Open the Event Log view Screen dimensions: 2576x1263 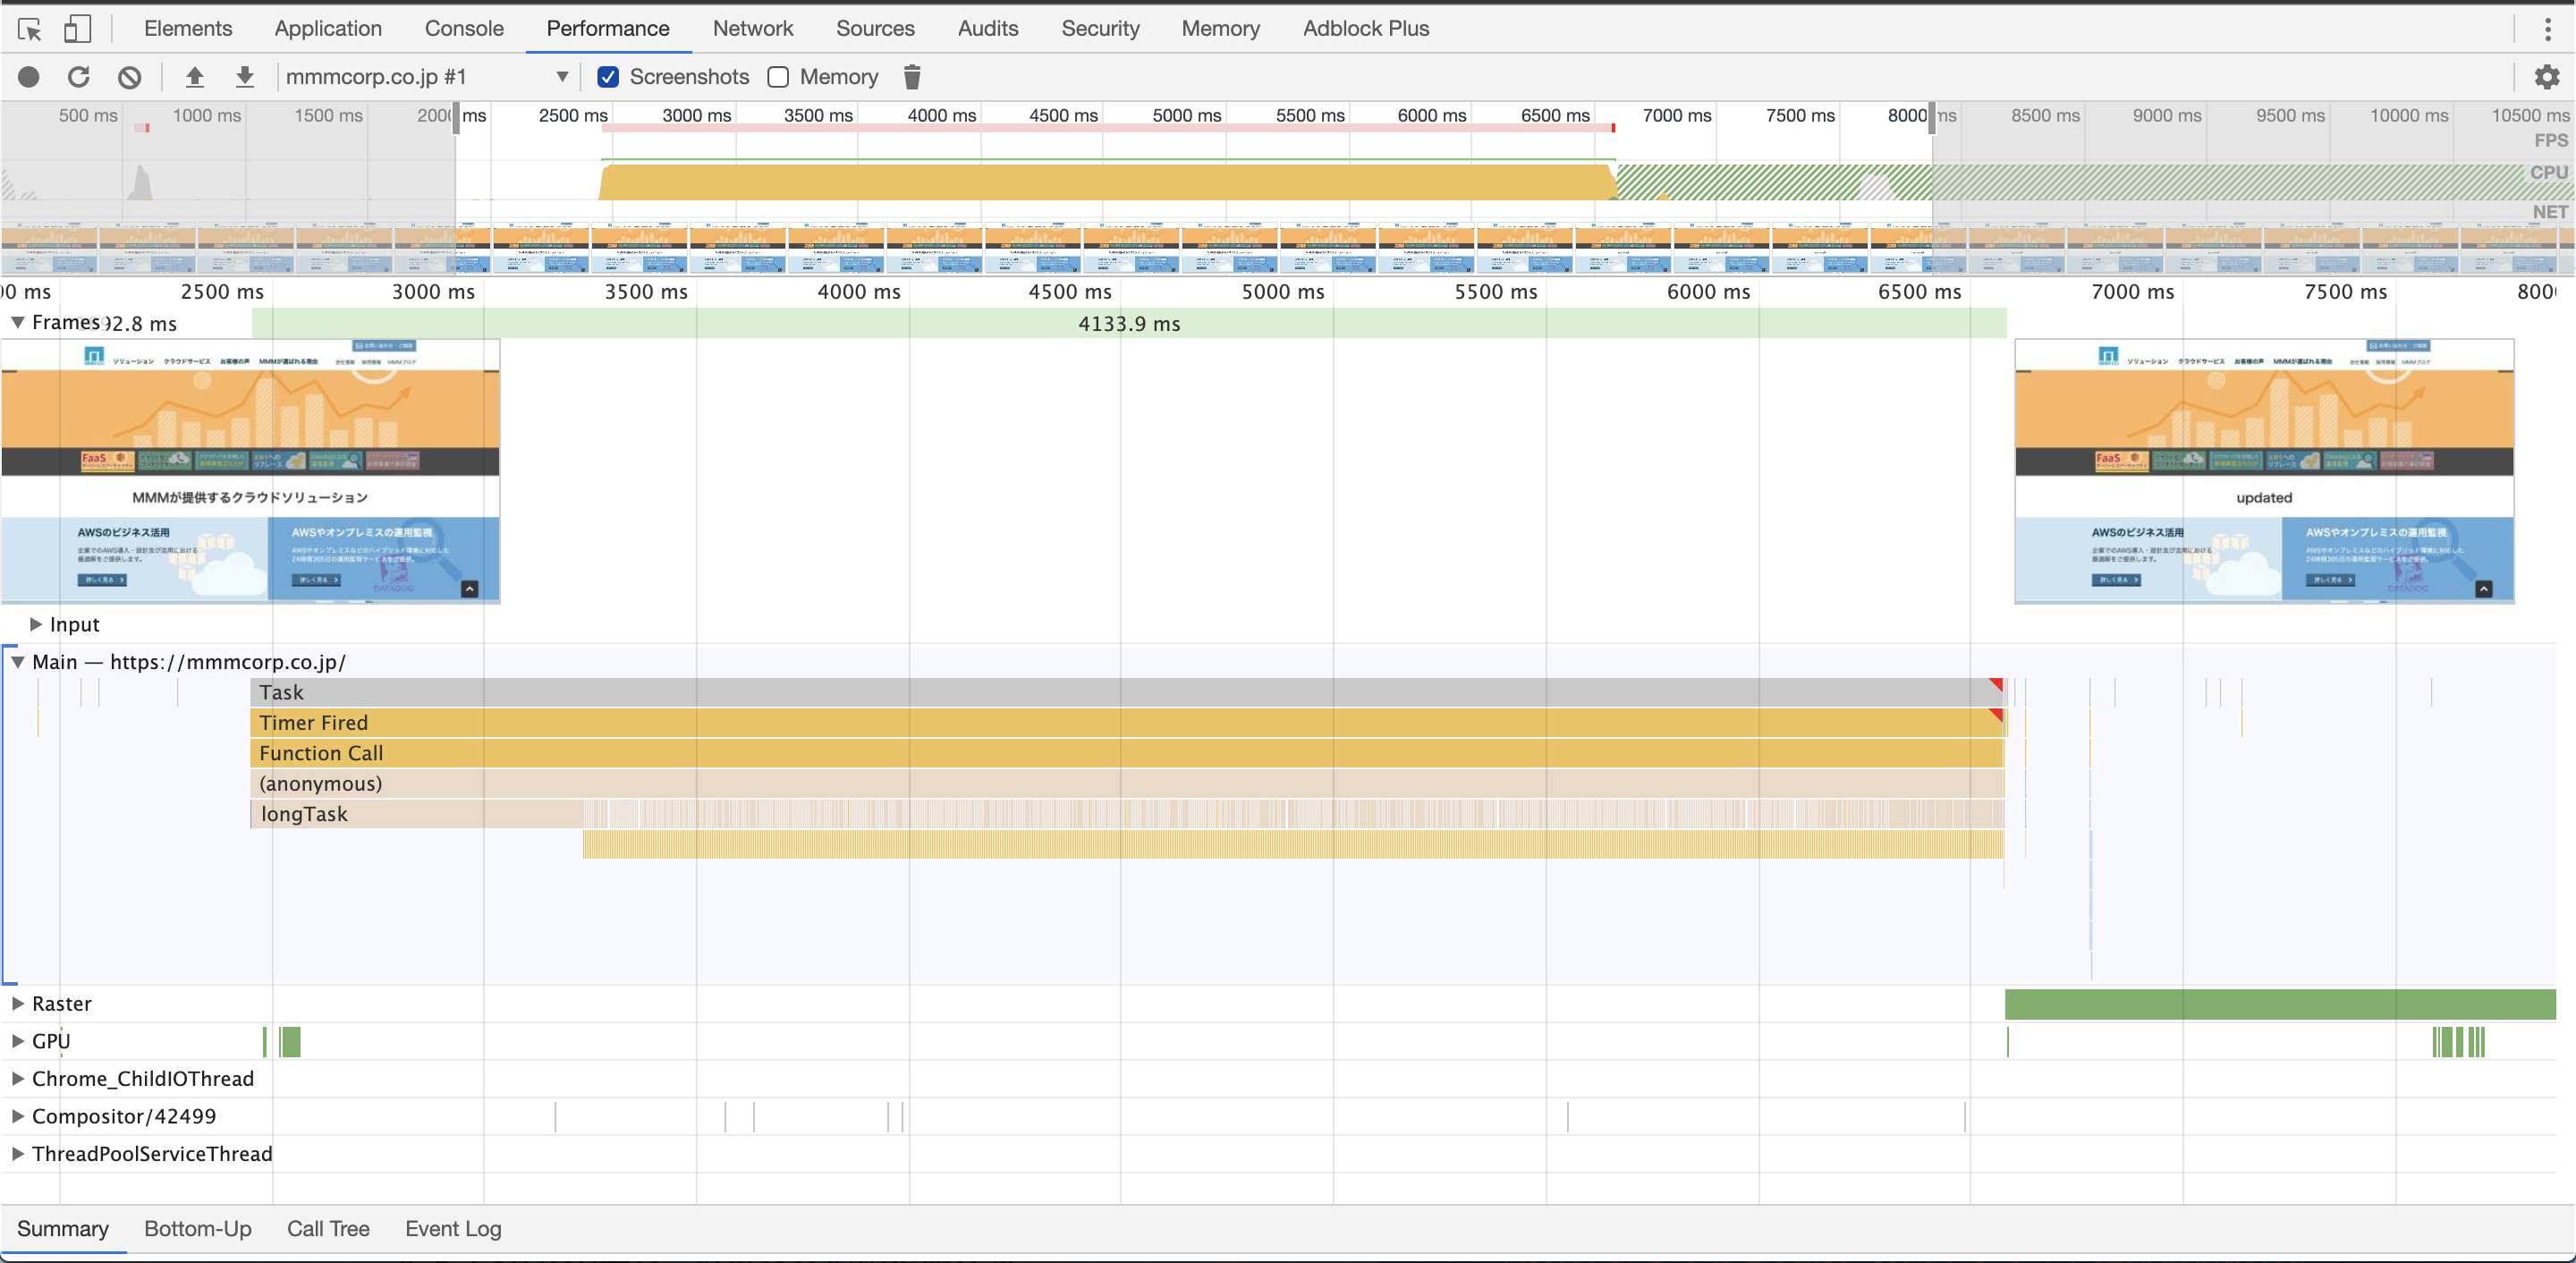pos(452,1228)
